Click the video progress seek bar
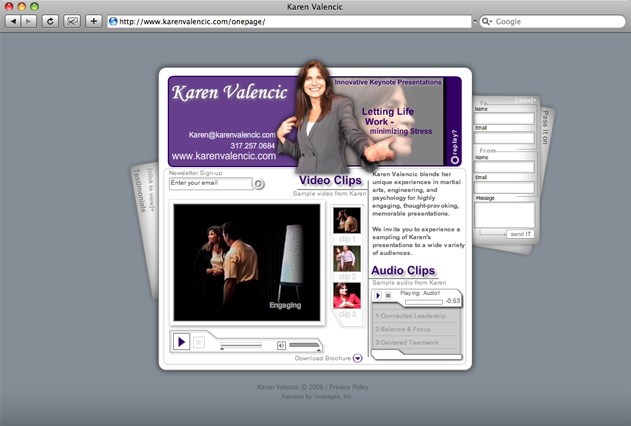Screen dimensions: 631x426 (241, 345)
